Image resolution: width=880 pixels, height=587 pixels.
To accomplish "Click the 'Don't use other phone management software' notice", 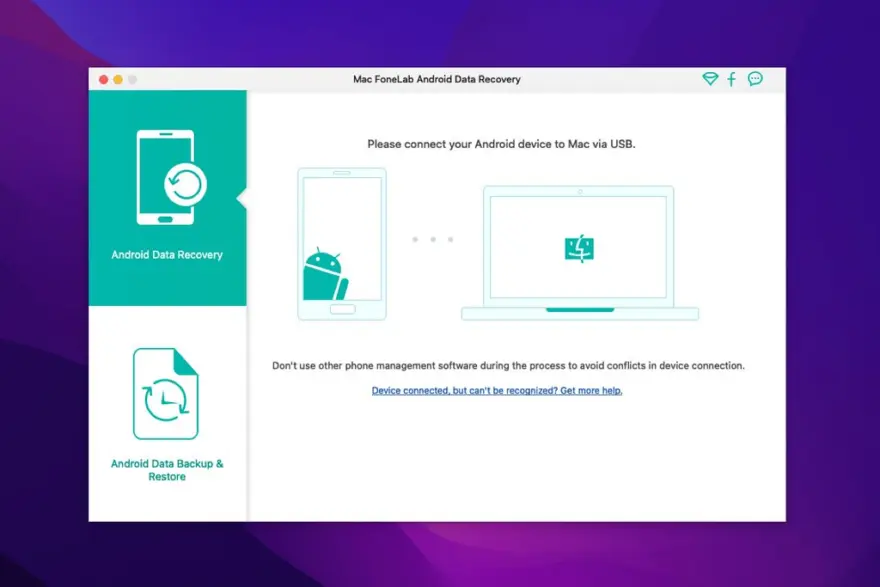I will (x=508, y=366).
